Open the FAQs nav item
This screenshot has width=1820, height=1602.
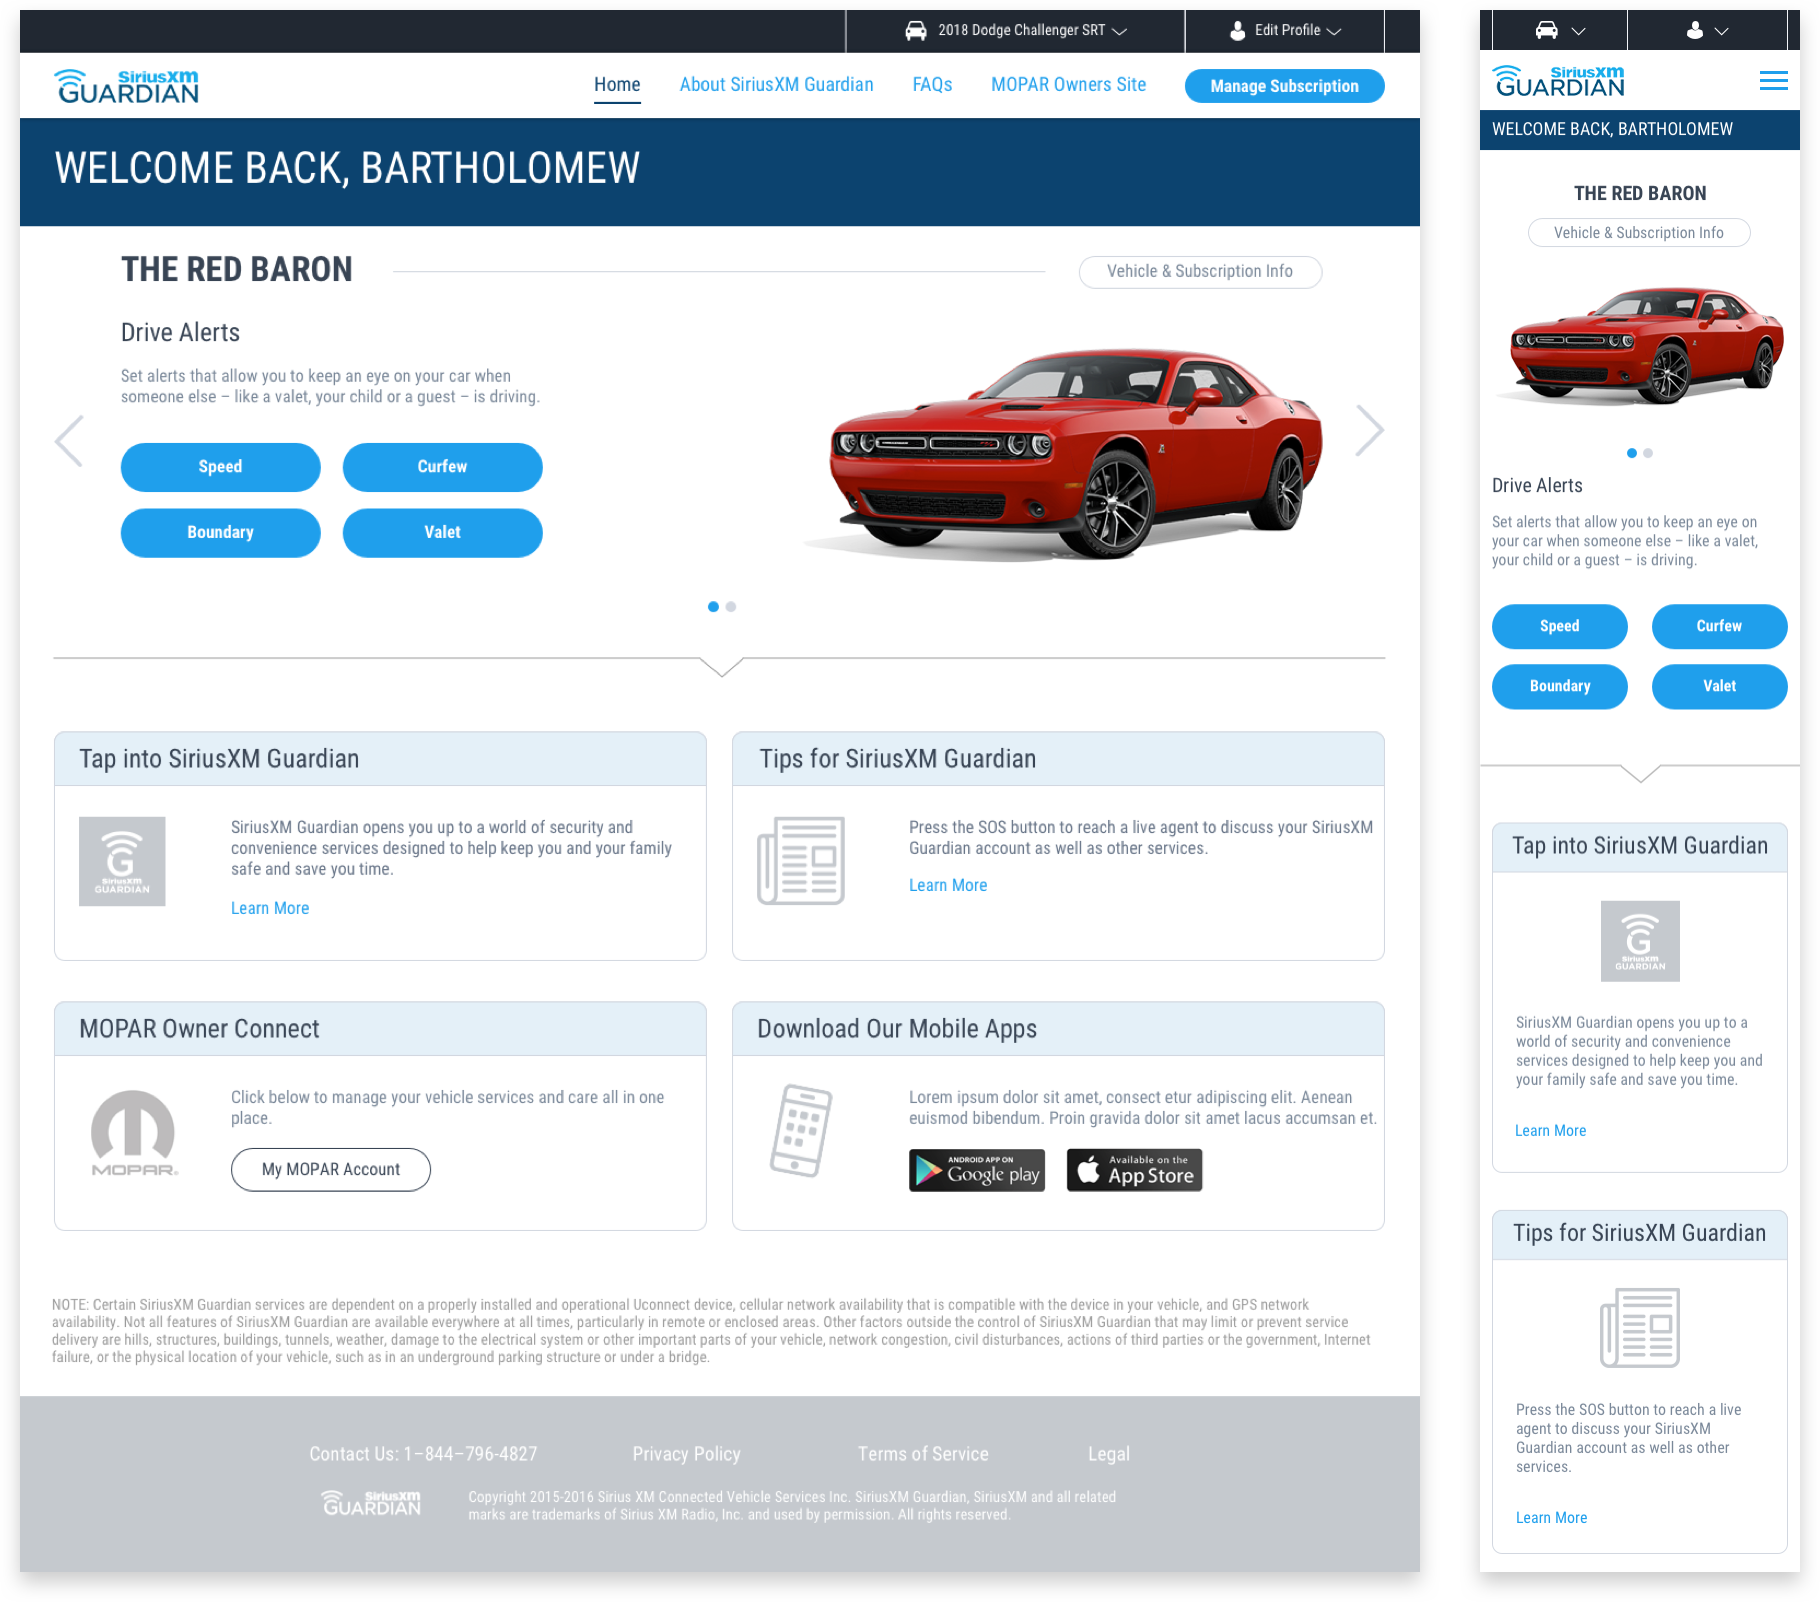point(932,85)
